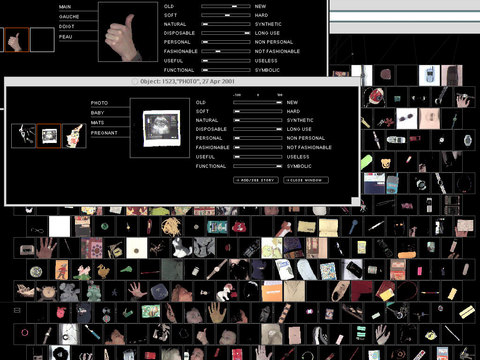Viewport: 480px width, 360px height.
Task: Open the red coin purse object
Action: (x=239, y=226)
